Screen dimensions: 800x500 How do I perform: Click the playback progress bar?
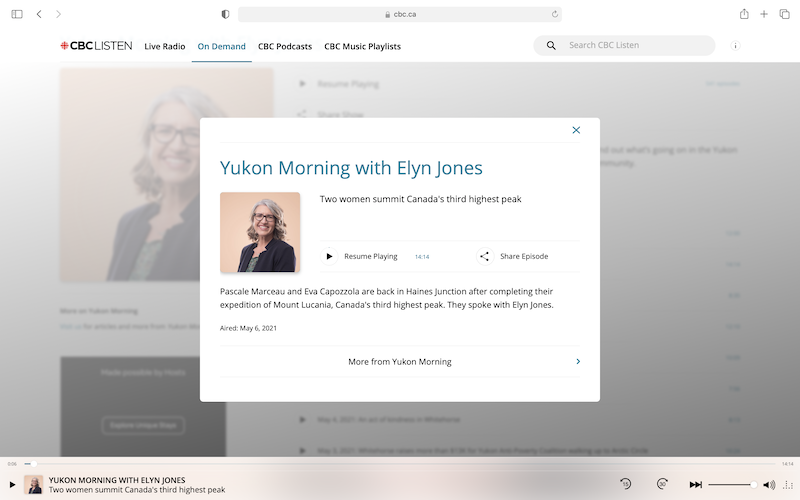[x=399, y=464]
